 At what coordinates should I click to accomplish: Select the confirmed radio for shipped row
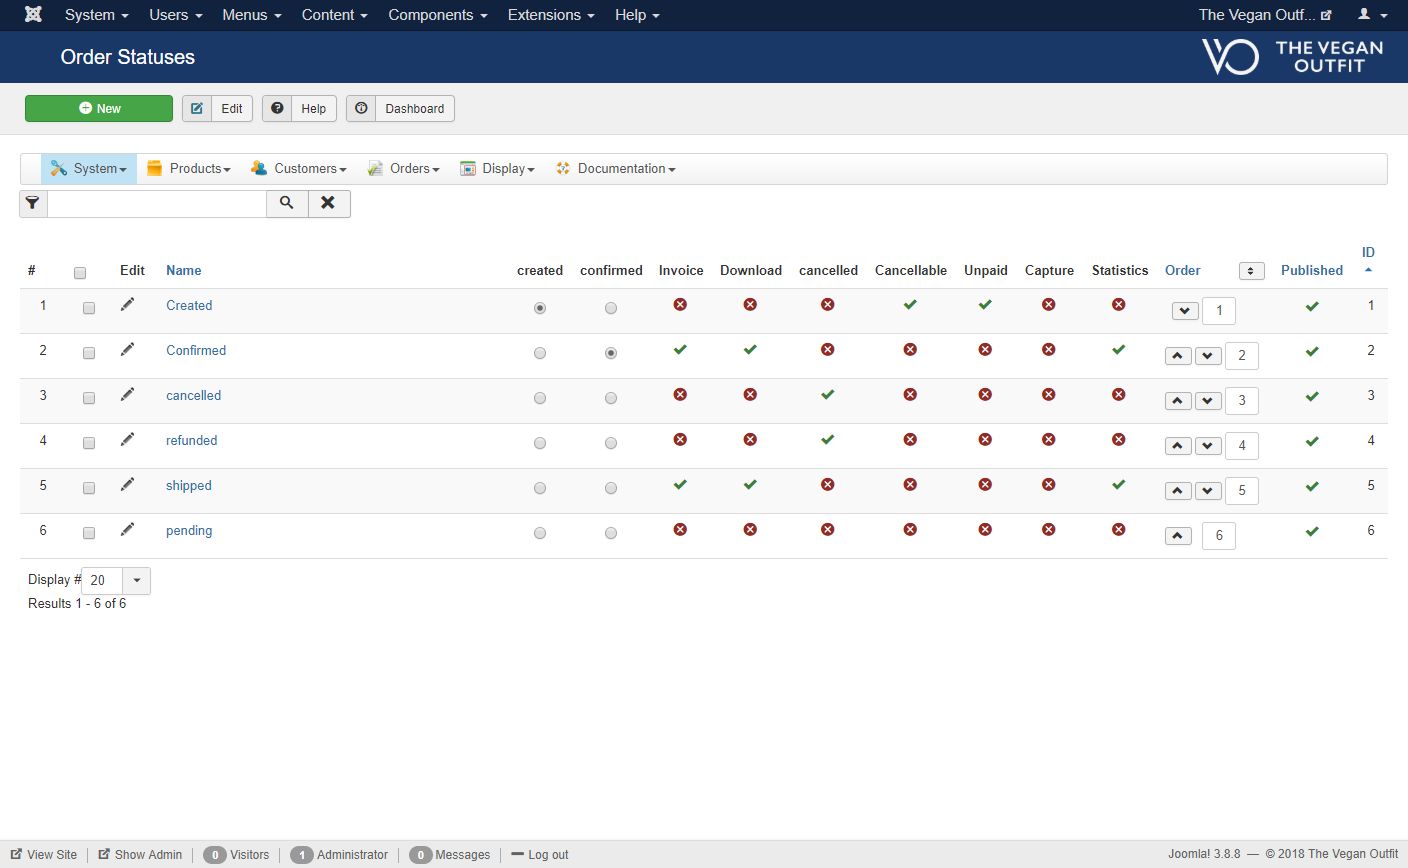click(611, 488)
